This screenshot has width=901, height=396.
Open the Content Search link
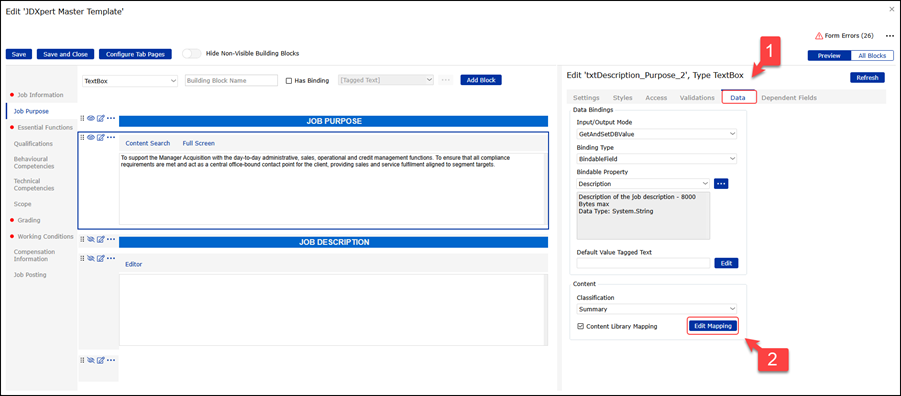pos(148,143)
